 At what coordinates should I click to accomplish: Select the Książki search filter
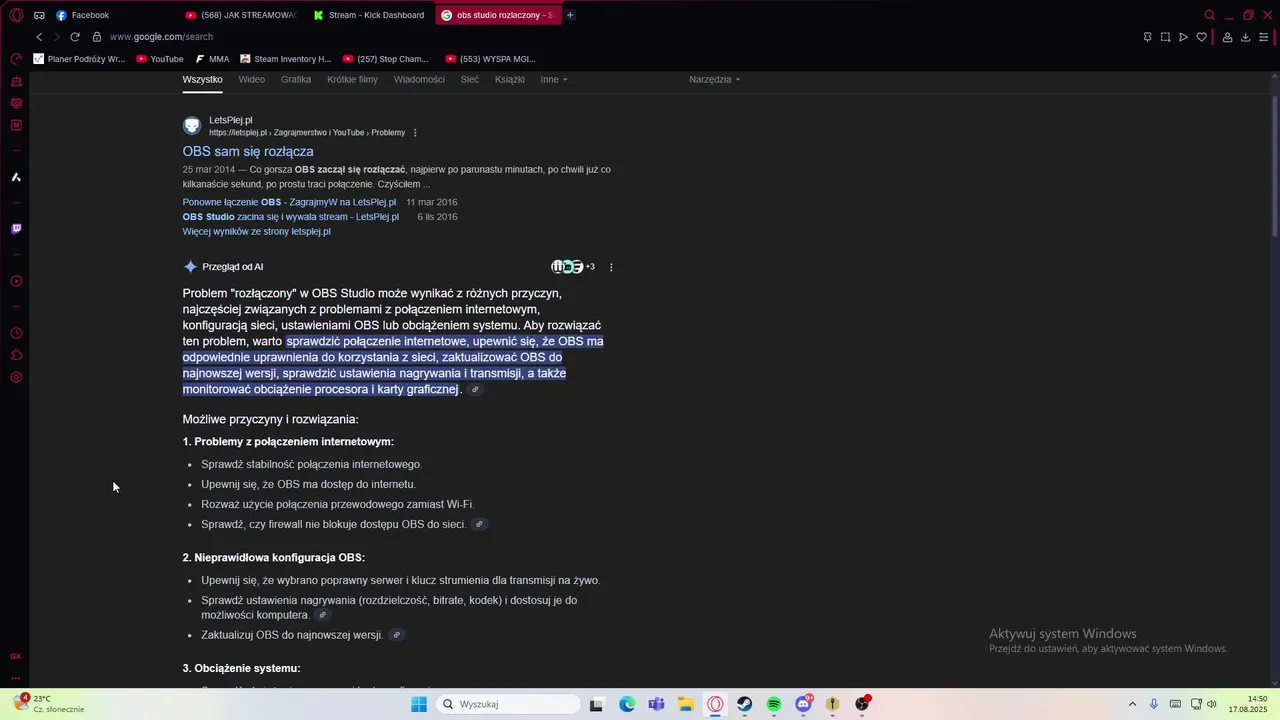click(510, 79)
